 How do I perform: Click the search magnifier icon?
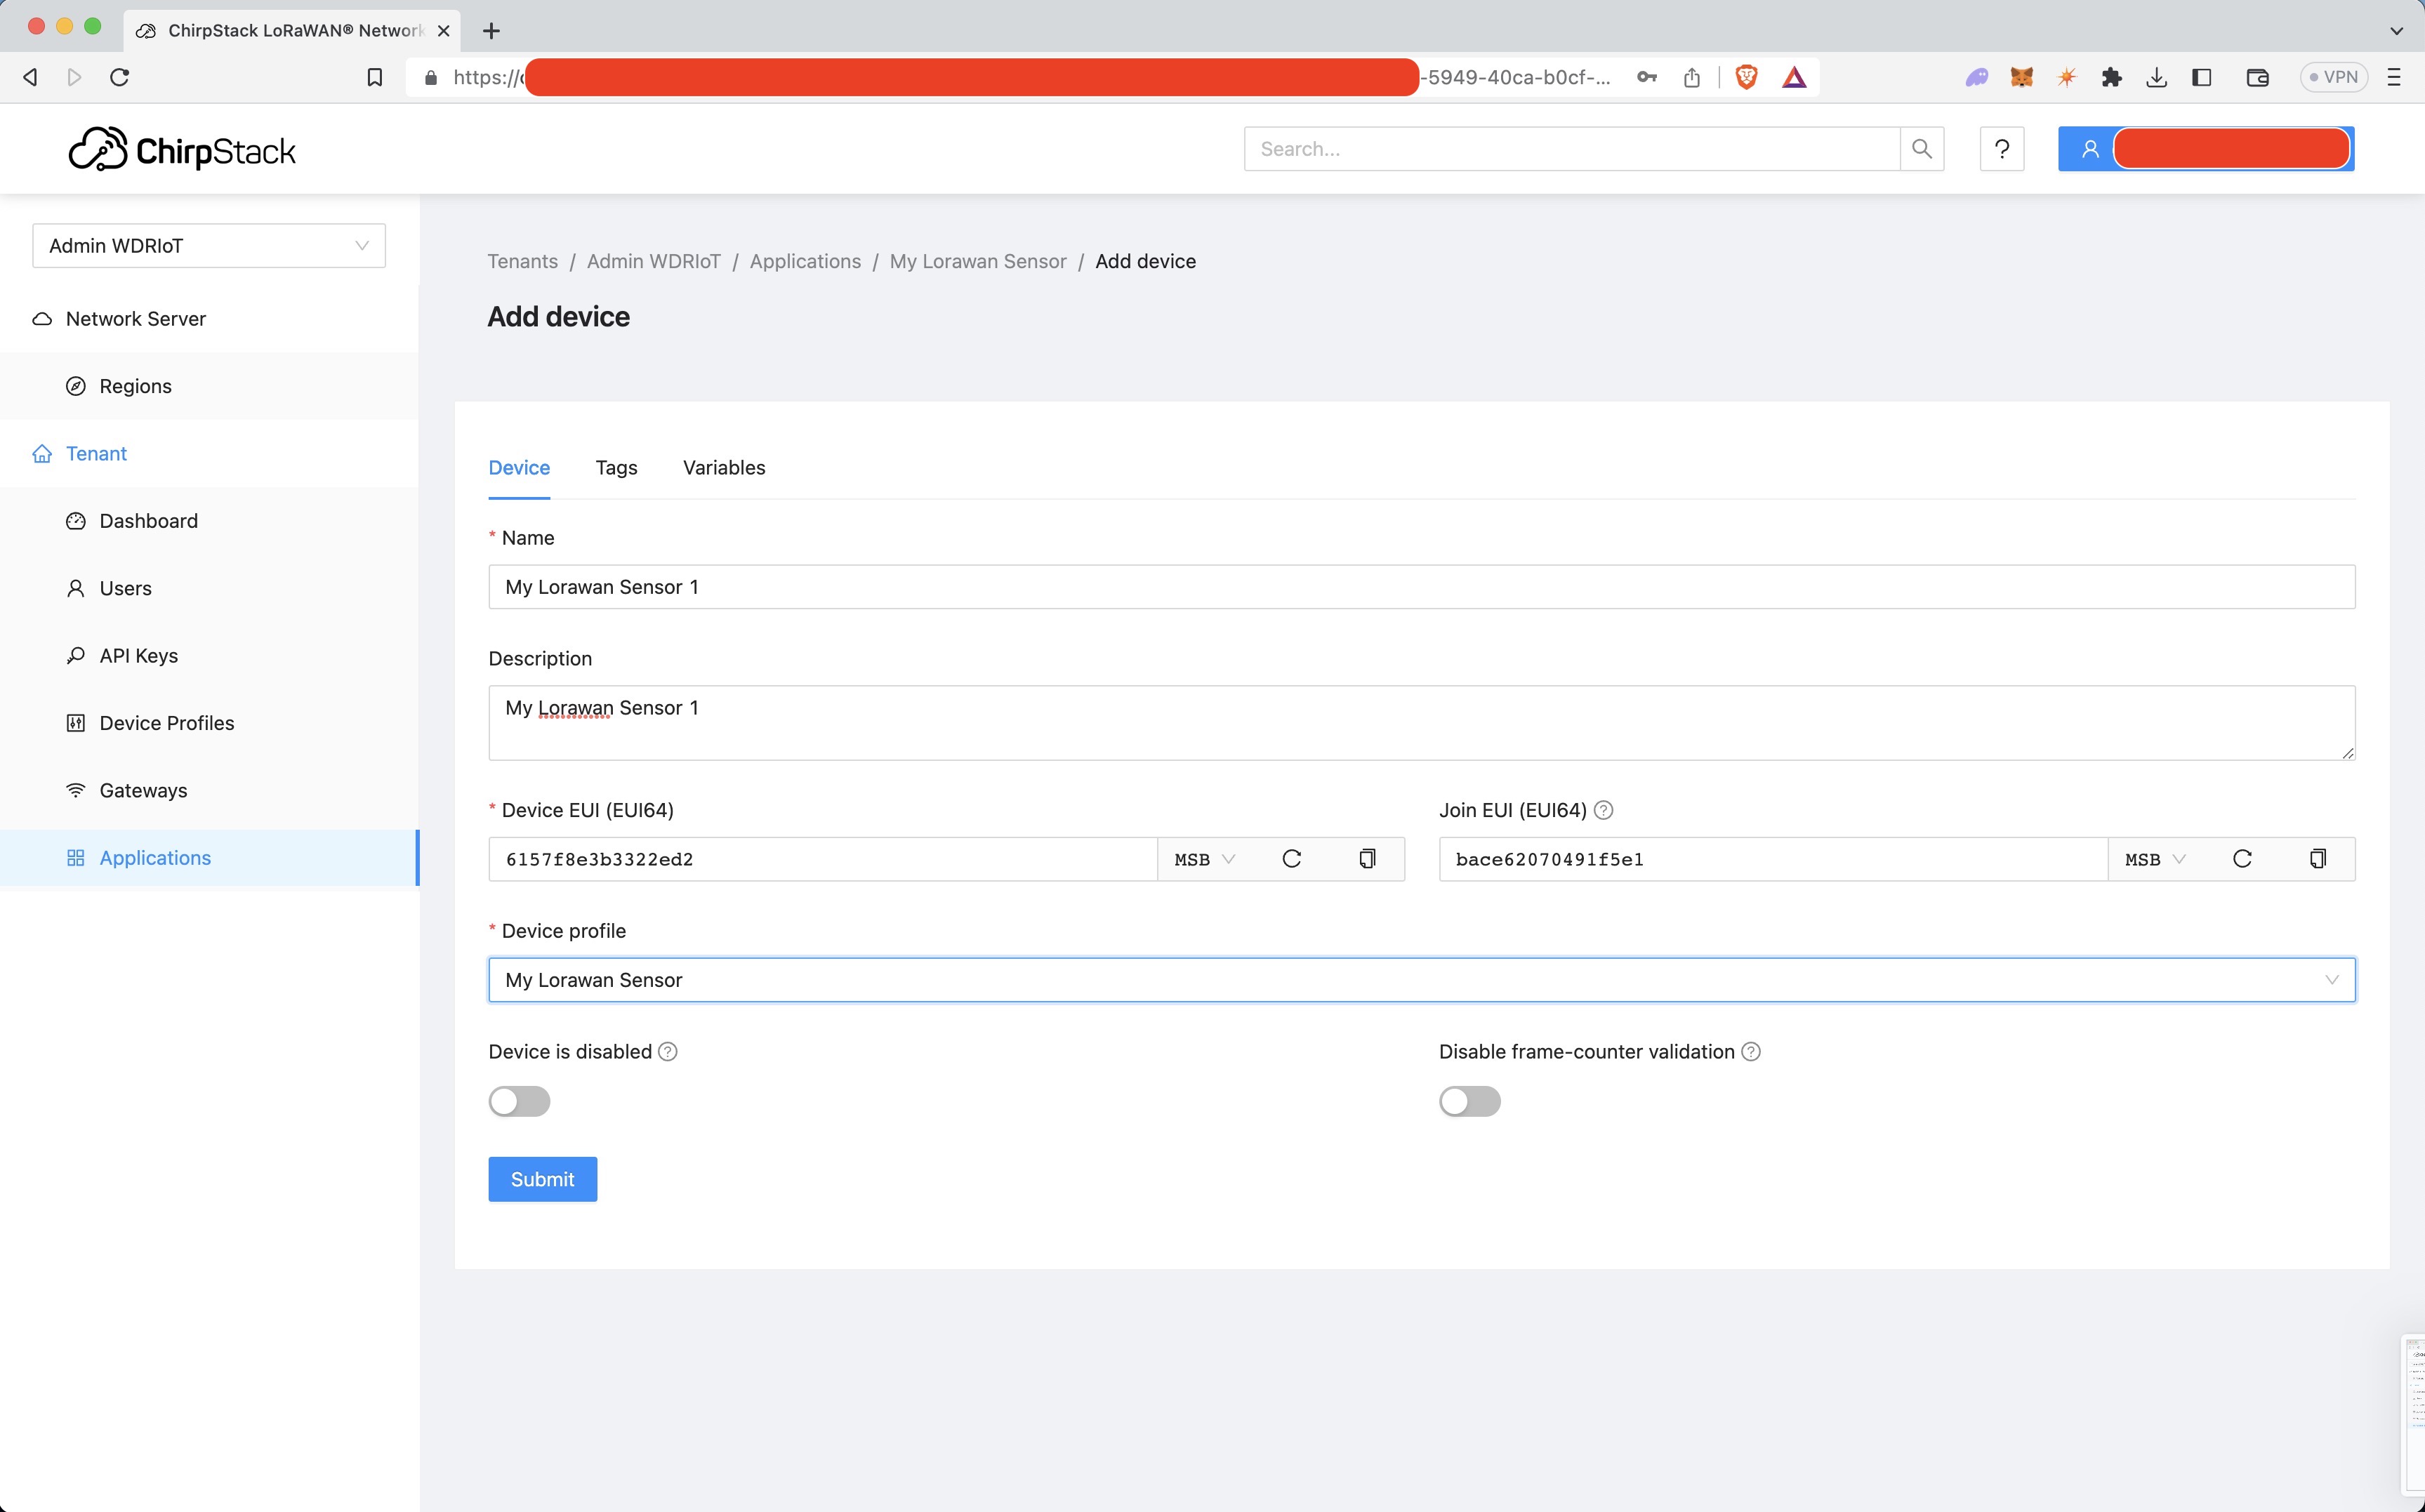pyautogui.click(x=1921, y=149)
